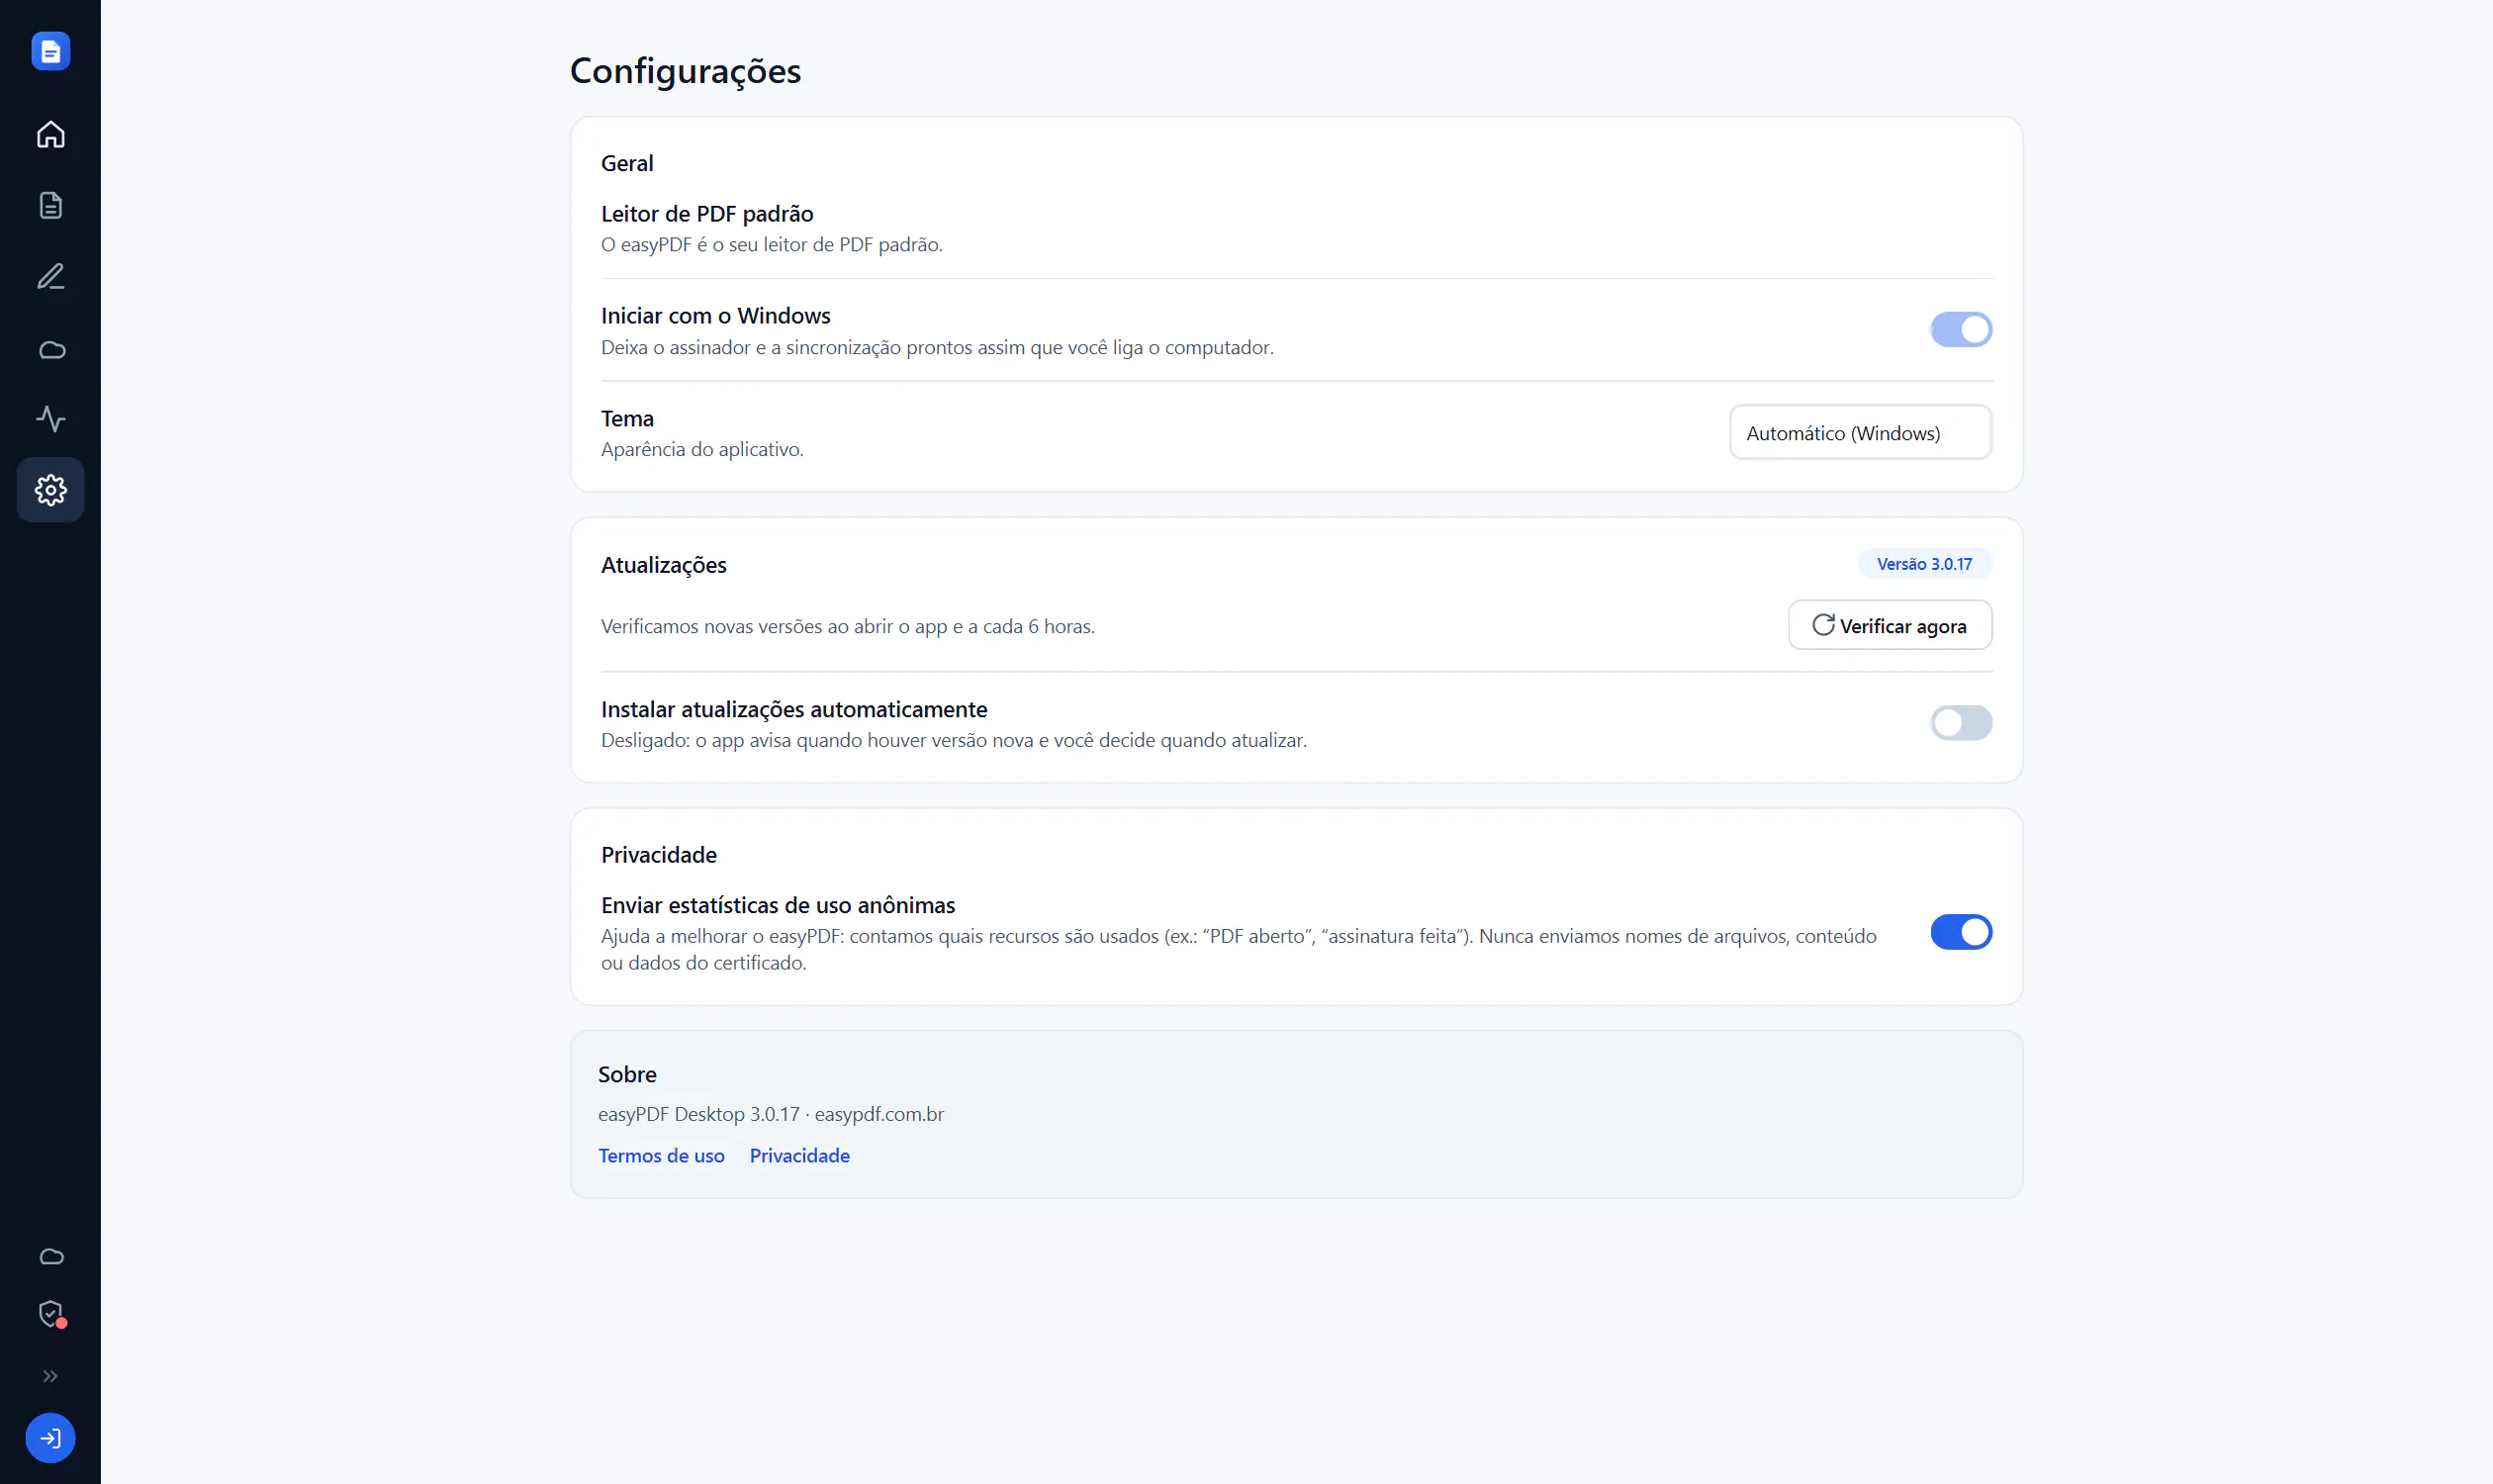Select the settings gear icon

tap(50, 490)
